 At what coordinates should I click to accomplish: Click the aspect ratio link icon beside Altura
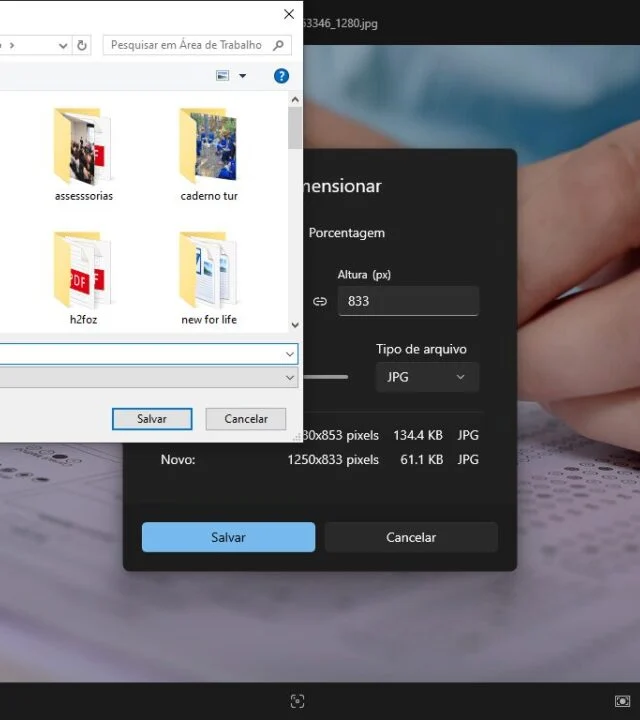pyautogui.click(x=320, y=301)
